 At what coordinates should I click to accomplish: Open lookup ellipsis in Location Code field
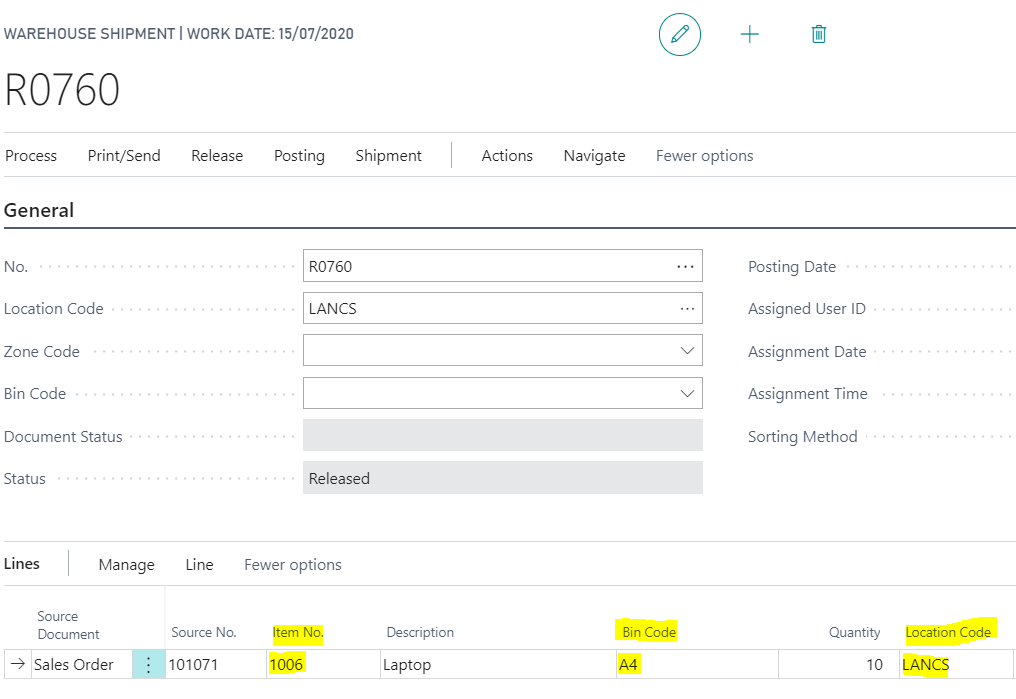pyautogui.click(x=686, y=309)
